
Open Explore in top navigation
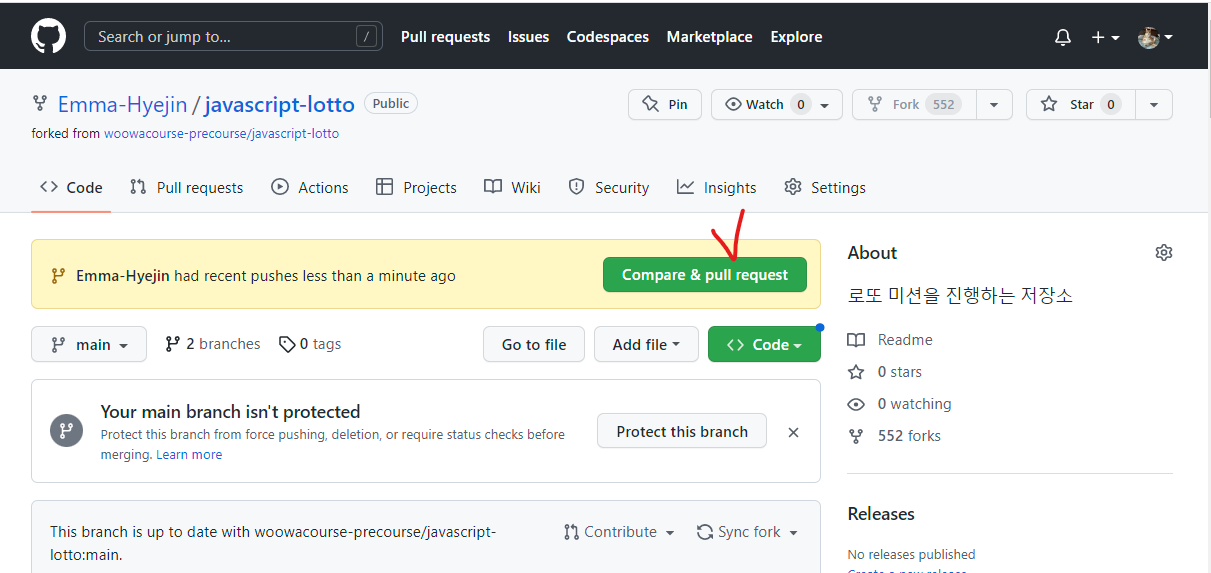click(796, 37)
